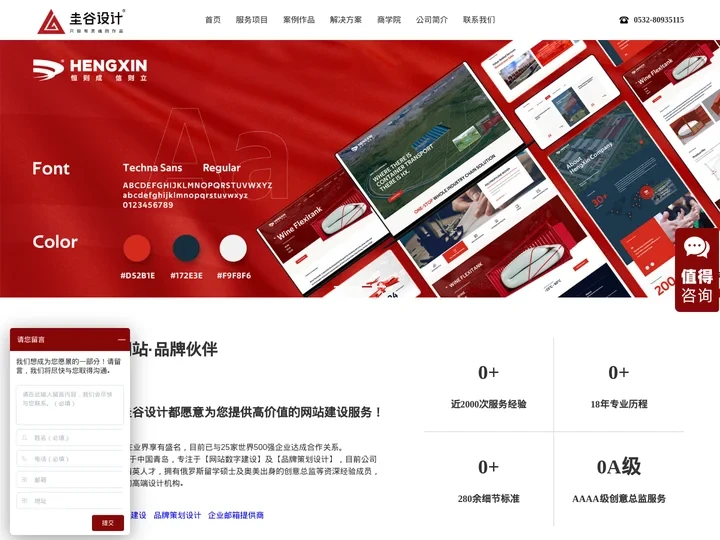This screenshot has height=540, width=720.
Task: Click the About HengXin Company mockup thumbnail
Action: pyautogui.click(x=631, y=197)
